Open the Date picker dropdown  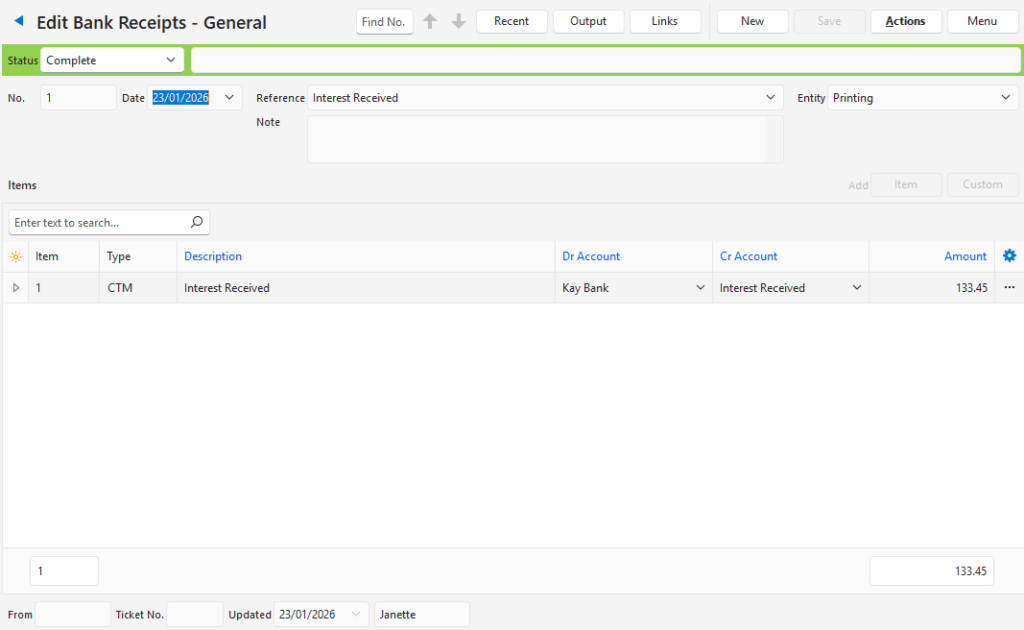(229, 98)
